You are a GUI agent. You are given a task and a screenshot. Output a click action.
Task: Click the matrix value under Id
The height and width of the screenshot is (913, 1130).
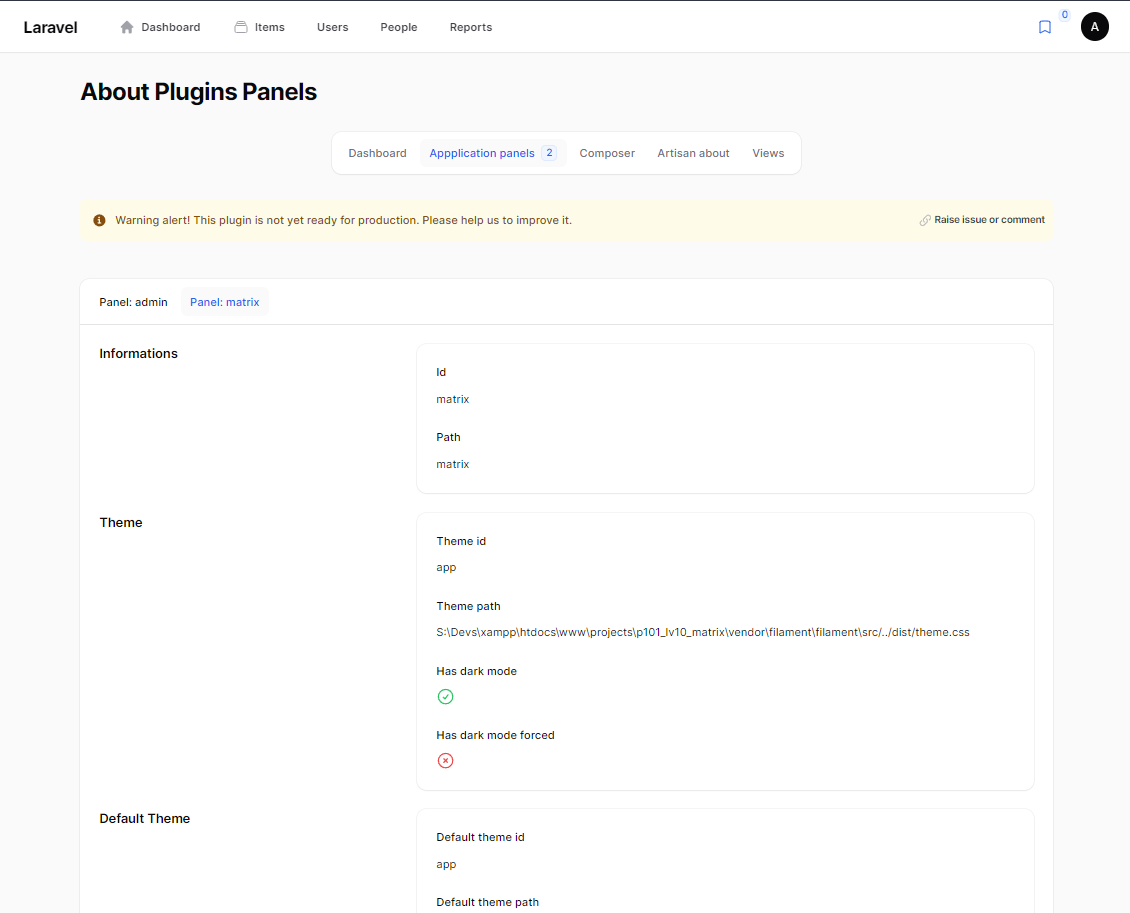coord(453,399)
